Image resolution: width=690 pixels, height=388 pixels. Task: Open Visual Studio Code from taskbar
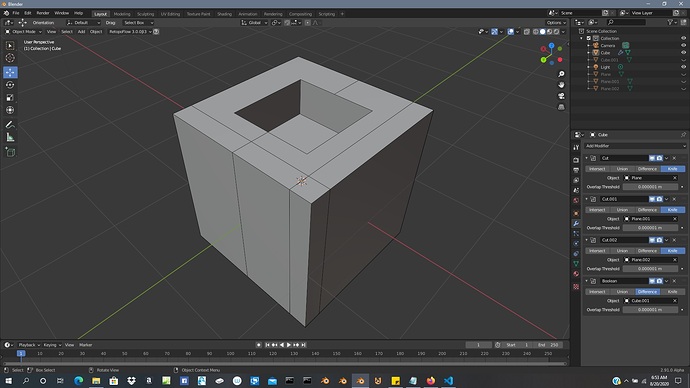pyautogui.click(x=448, y=381)
